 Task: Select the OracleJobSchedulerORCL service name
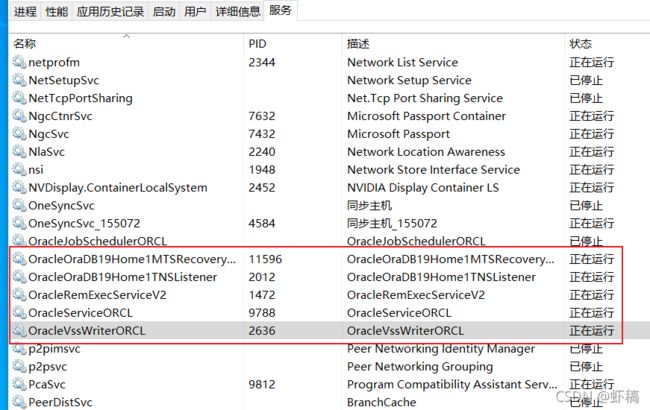pyautogui.click(x=97, y=241)
